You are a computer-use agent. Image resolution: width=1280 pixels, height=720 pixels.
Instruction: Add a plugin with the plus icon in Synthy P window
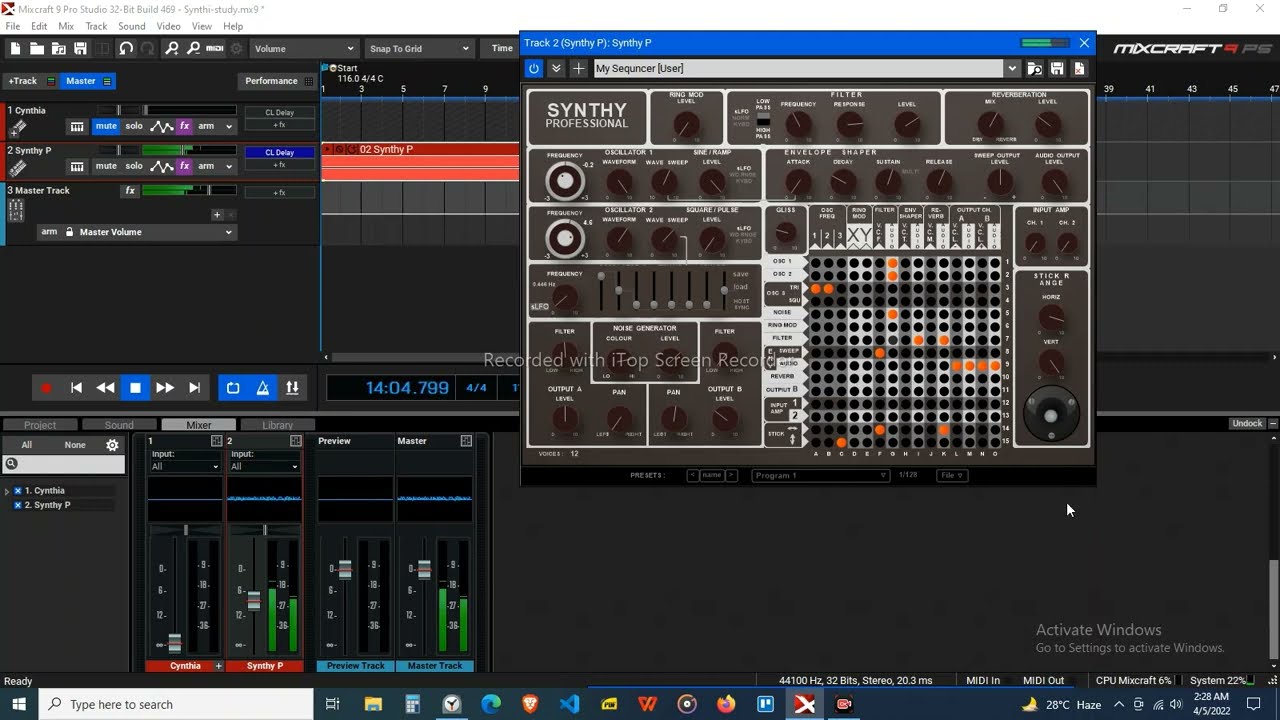tap(578, 68)
